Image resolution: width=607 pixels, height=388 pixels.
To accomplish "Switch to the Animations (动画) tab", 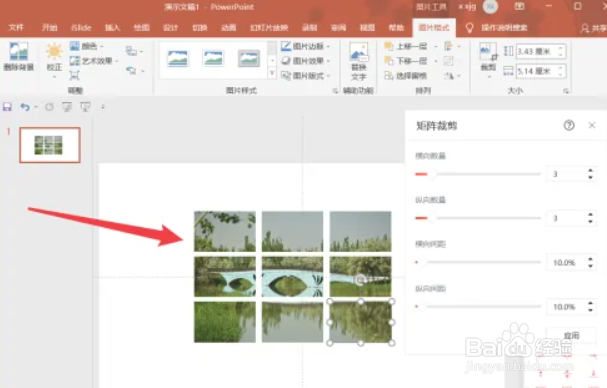I will click(228, 27).
